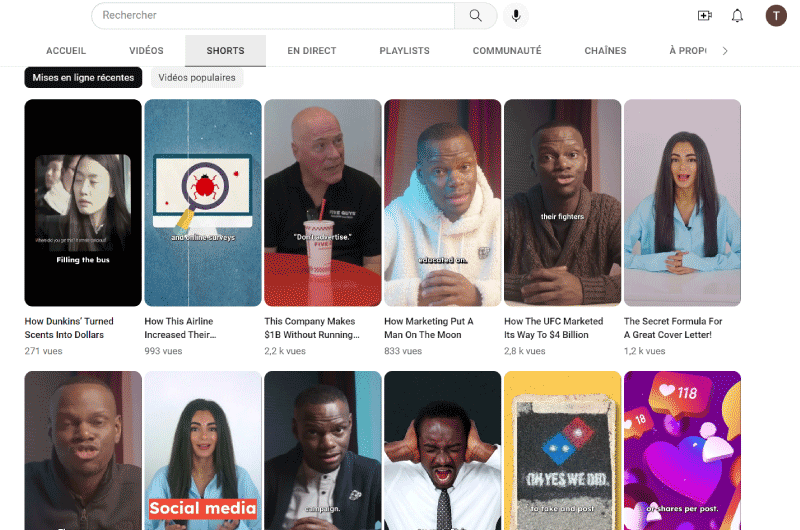Screen dimensions: 800x530
Task: Click the 1,2 k vues view count
Action: point(645,351)
